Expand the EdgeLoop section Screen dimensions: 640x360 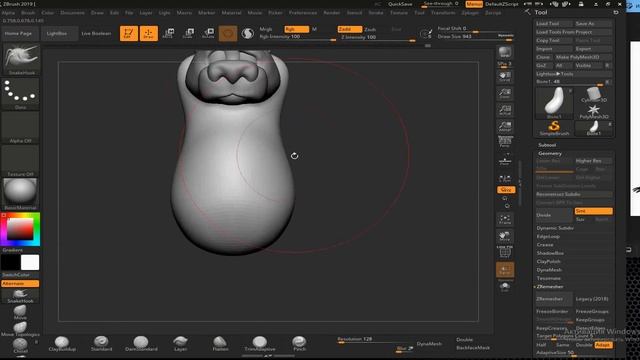(x=548, y=236)
